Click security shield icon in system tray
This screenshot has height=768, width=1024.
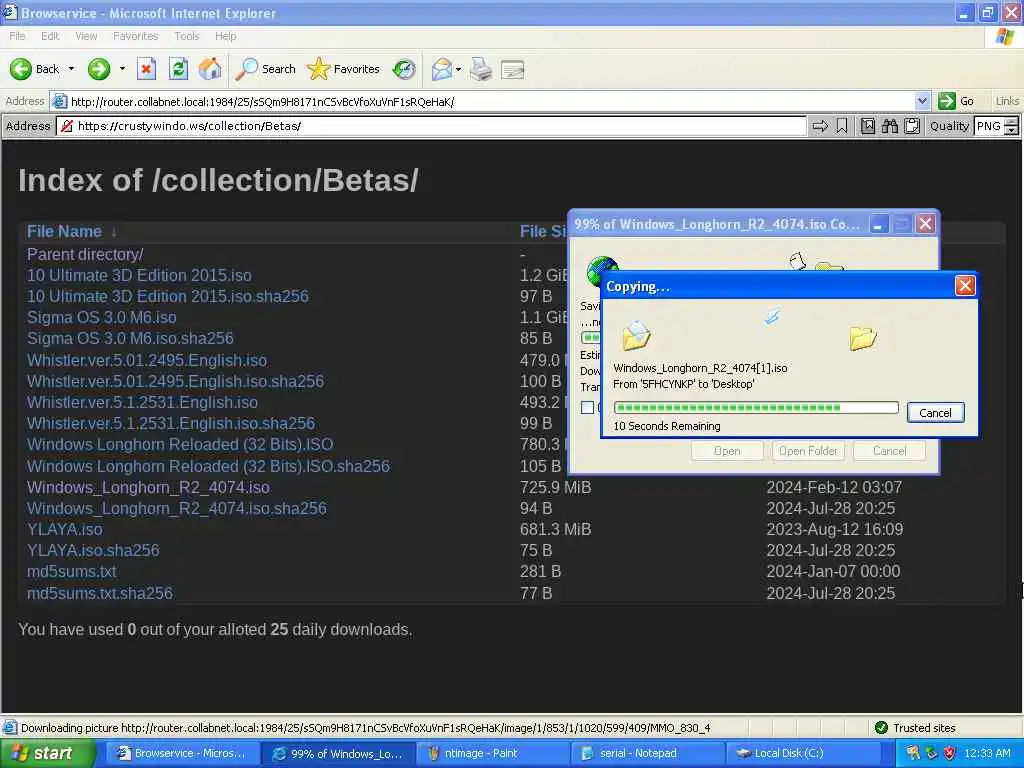tap(950, 753)
